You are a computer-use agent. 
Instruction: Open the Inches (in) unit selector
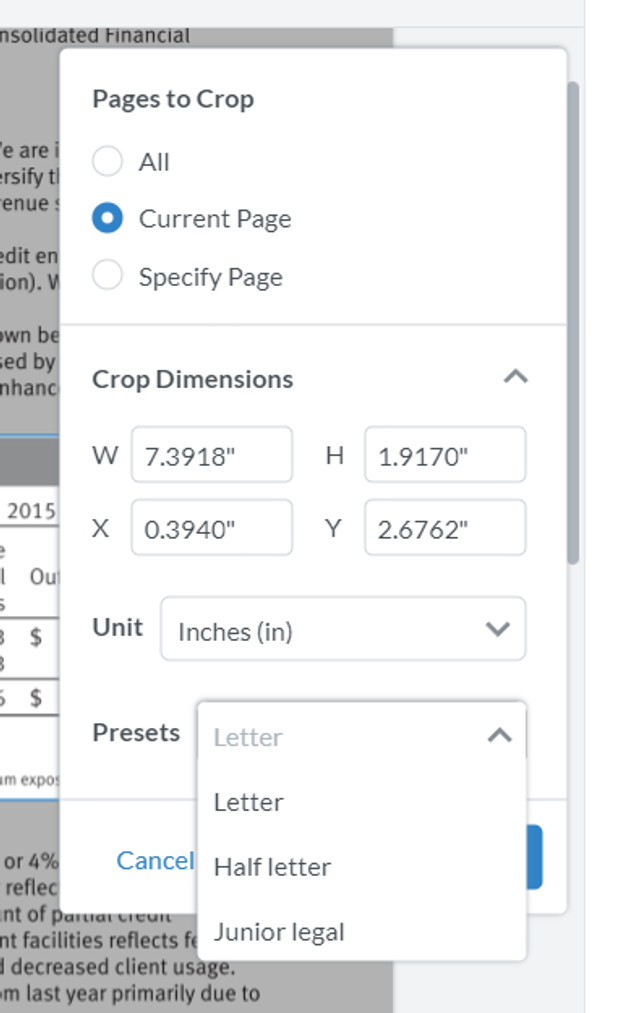point(342,630)
